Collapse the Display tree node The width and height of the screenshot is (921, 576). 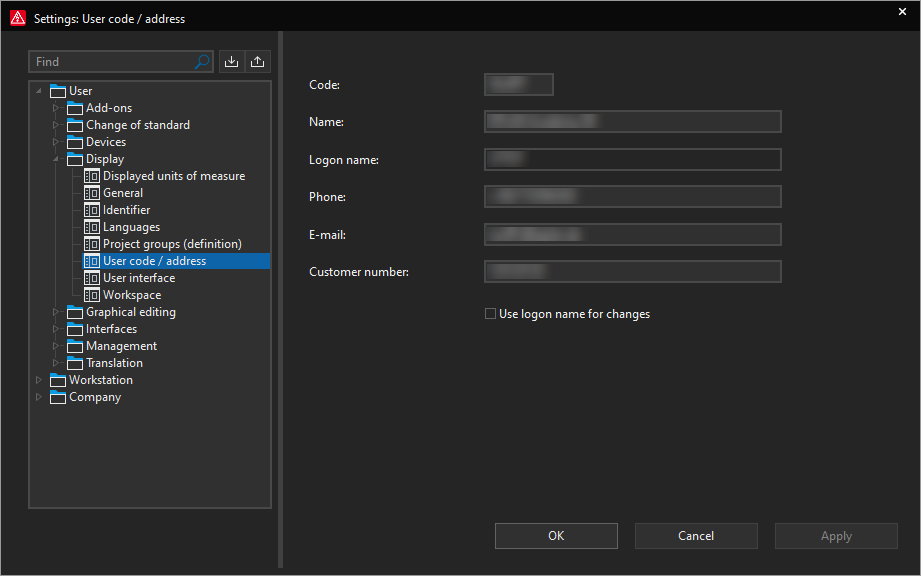[x=56, y=159]
